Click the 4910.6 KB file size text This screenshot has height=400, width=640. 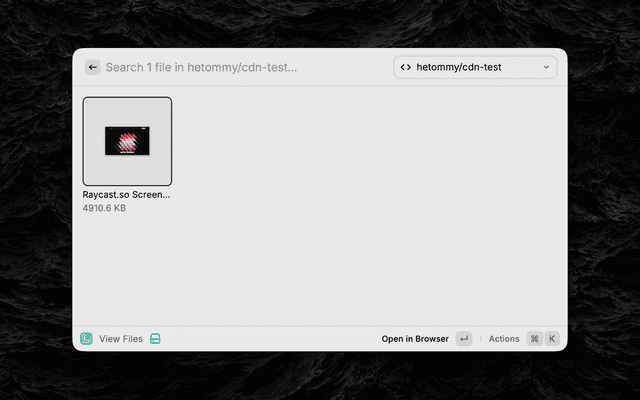(104, 208)
